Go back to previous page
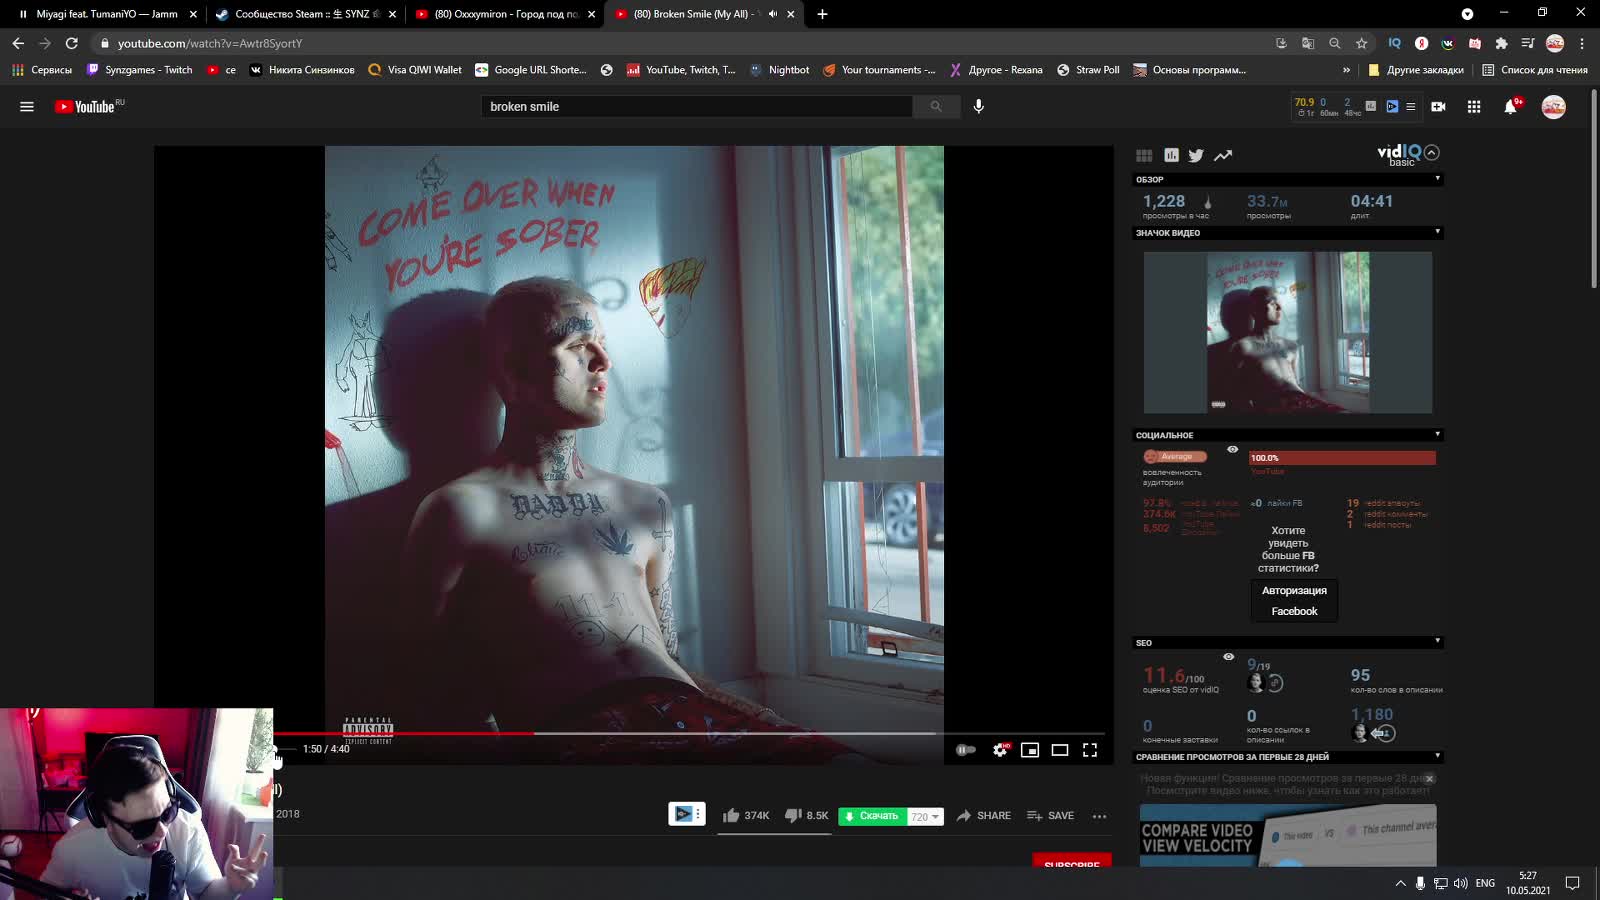Viewport: 1600px width, 900px height. (18, 43)
